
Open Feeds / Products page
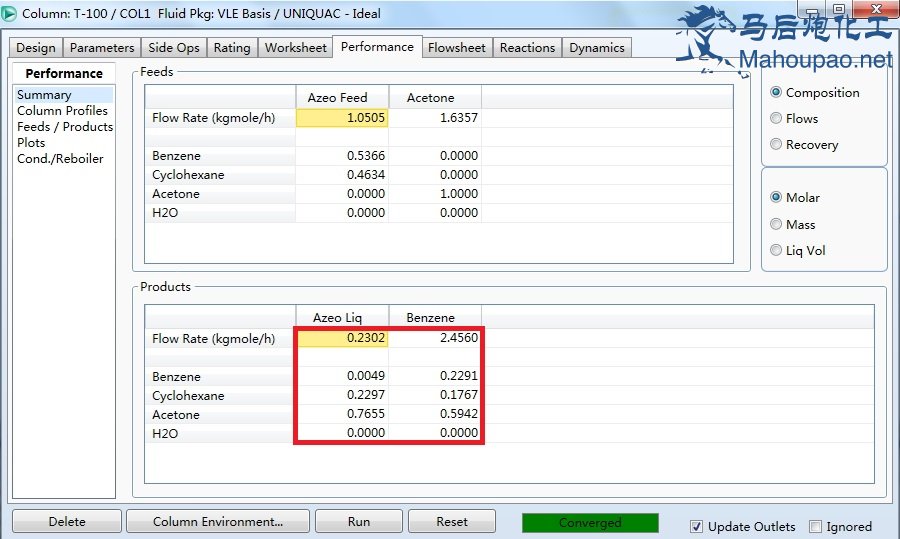(x=65, y=127)
